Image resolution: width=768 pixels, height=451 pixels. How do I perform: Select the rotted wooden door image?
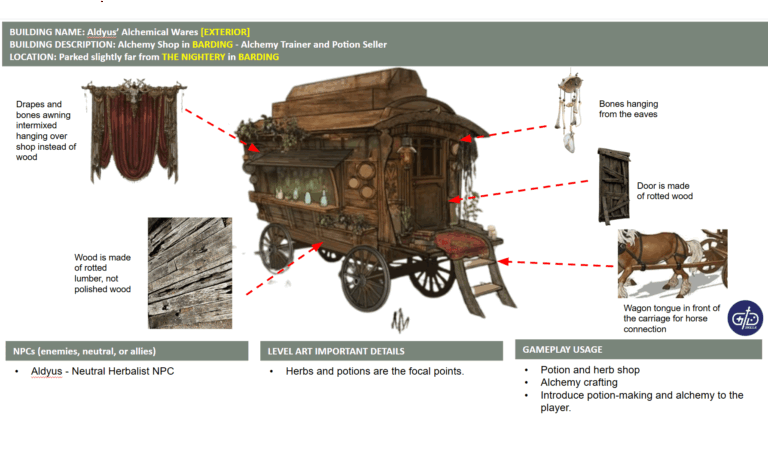[611, 186]
